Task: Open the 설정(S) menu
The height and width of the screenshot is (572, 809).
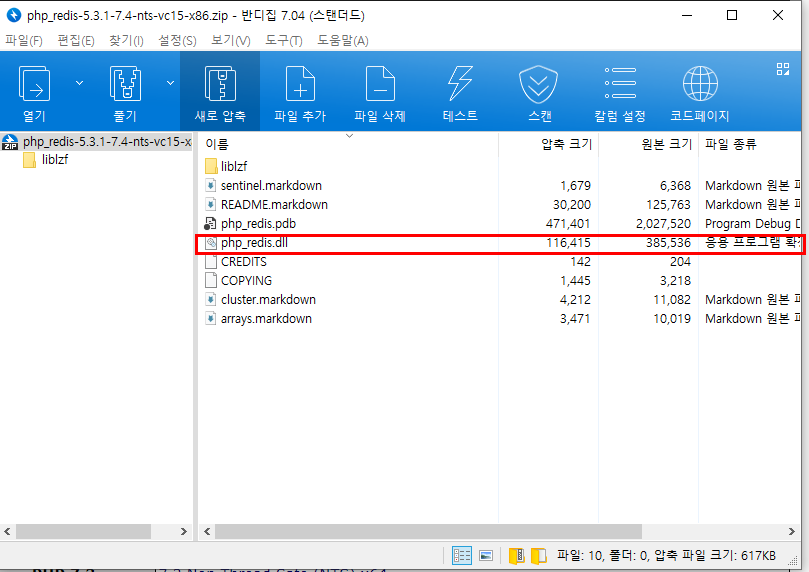Action: coord(177,40)
